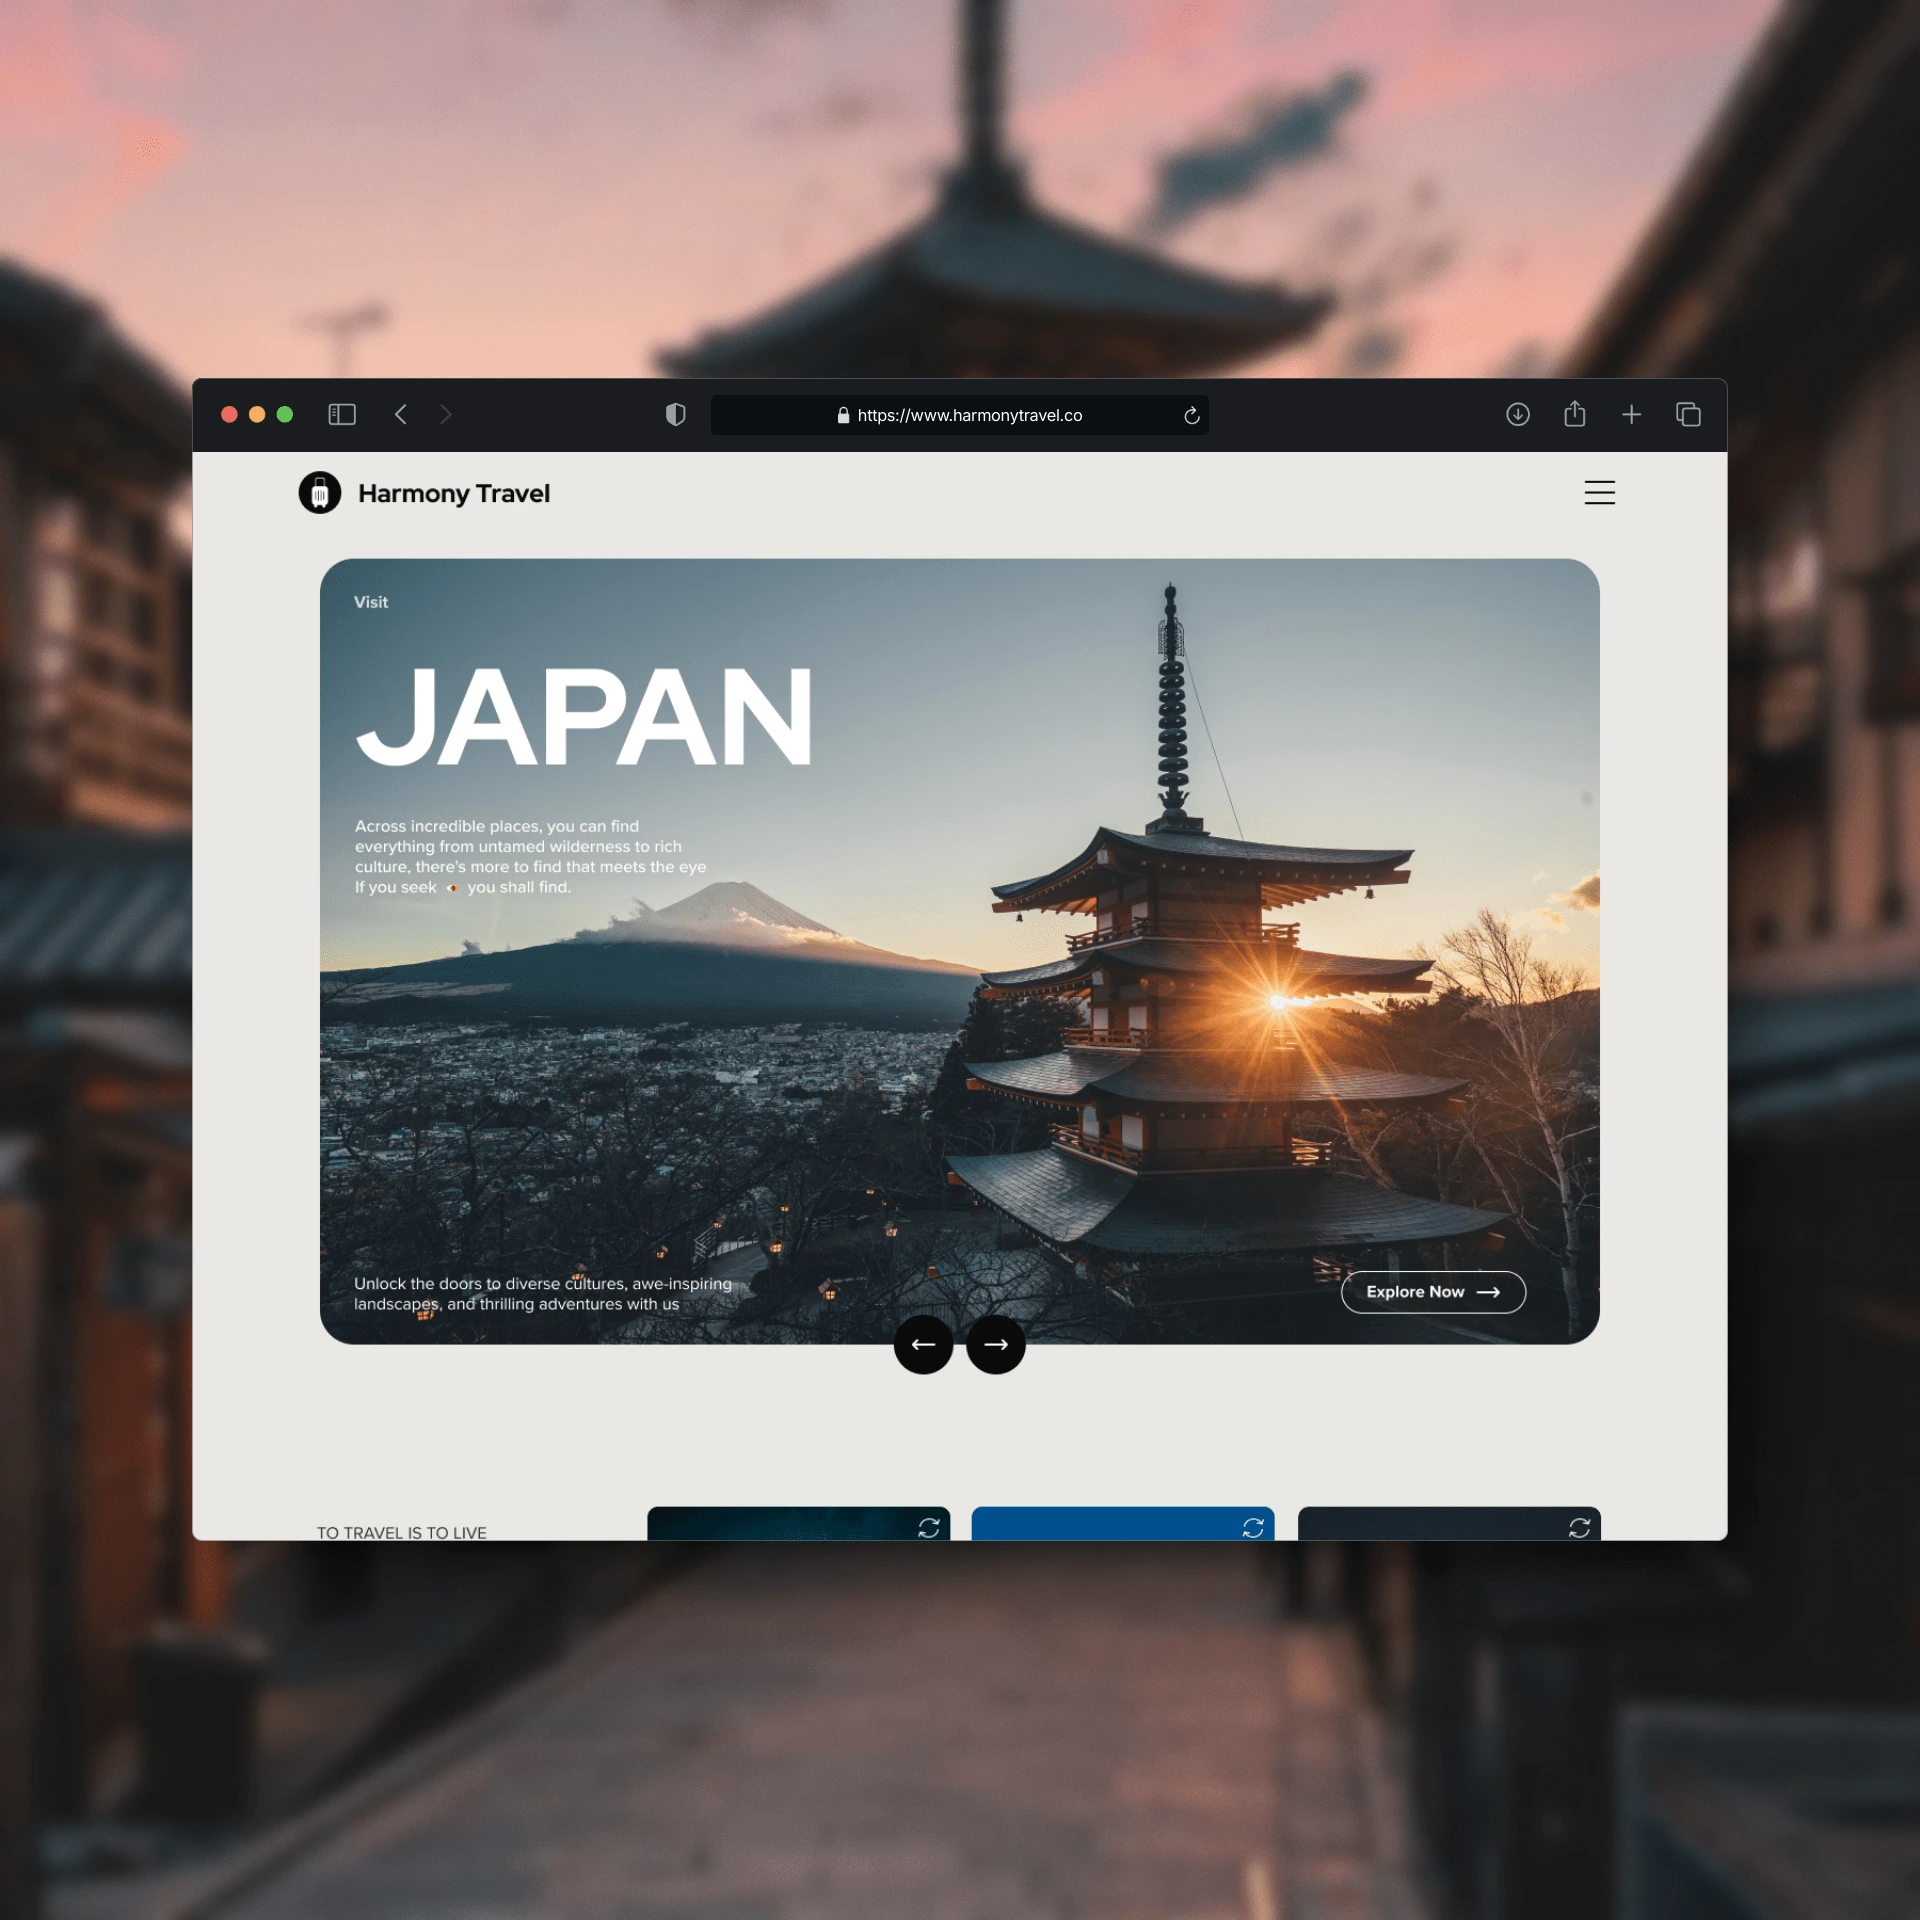Open the privacy shield report icon
Viewport: 1920px width, 1920px height.
click(676, 414)
